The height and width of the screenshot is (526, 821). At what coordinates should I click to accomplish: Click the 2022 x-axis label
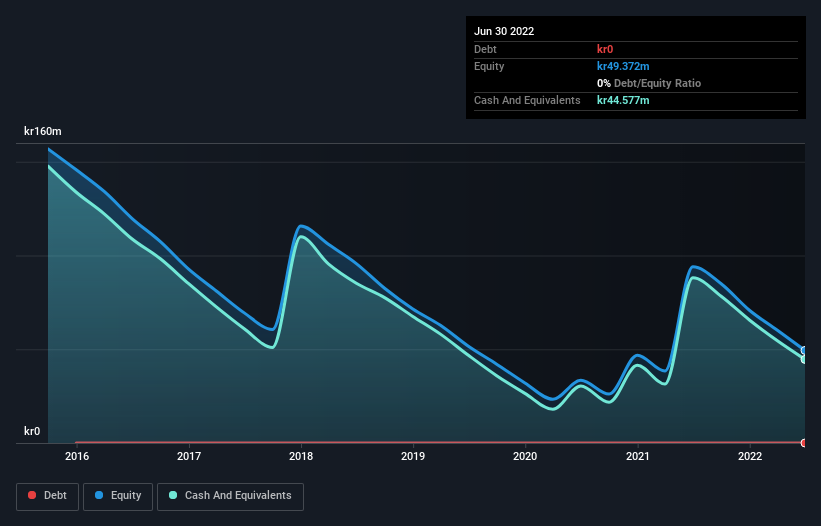(x=750, y=456)
